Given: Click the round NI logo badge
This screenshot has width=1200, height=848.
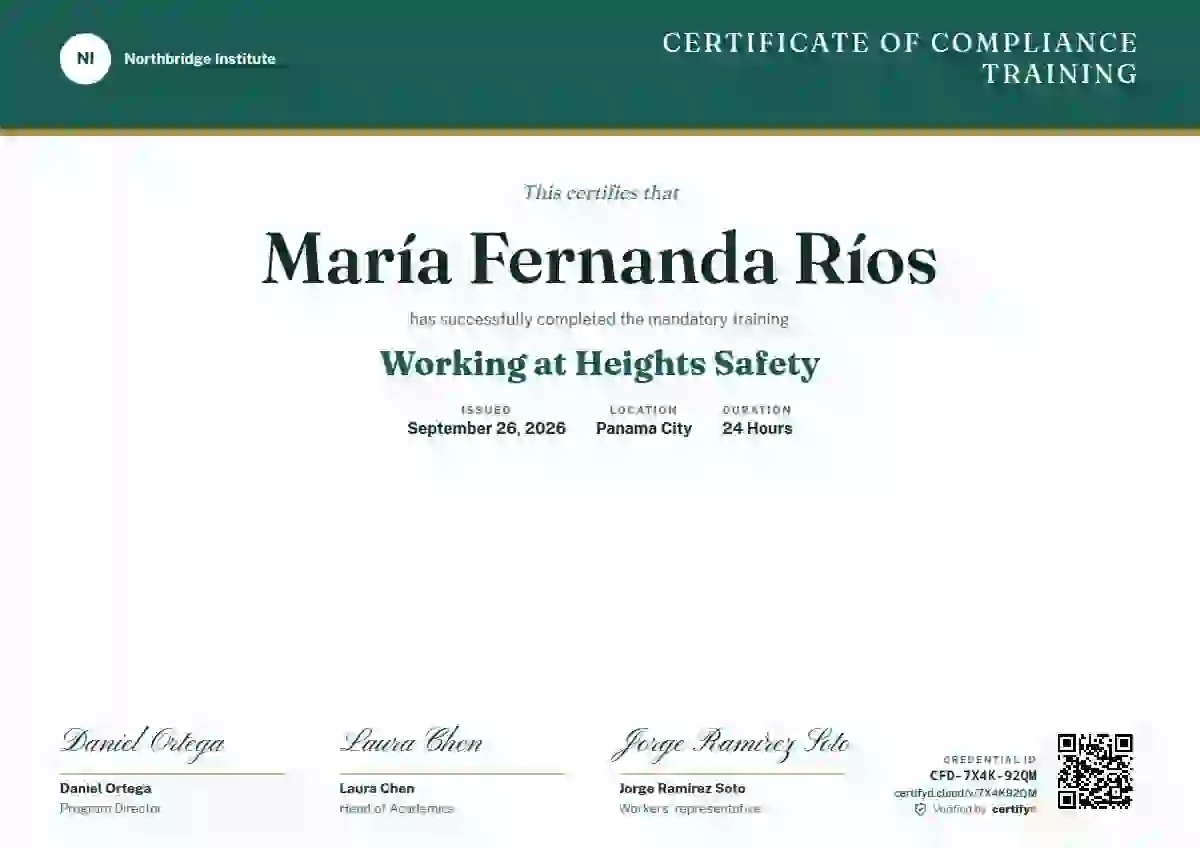Looking at the screenshot, I should click(85, 59).
